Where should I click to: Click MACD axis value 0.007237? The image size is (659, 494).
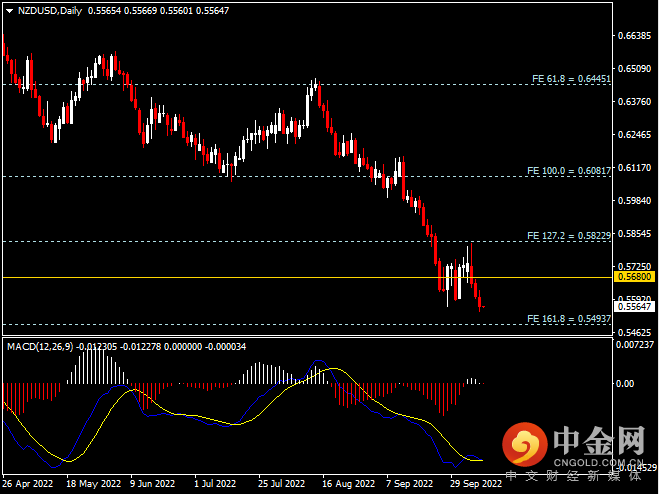[635, 345]
